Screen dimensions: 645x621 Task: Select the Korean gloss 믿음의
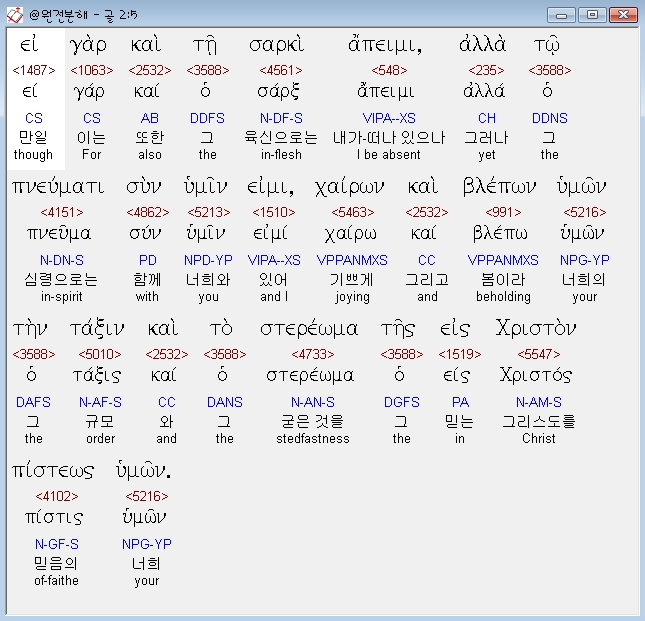pyautogui.click(x=56, y=563)
